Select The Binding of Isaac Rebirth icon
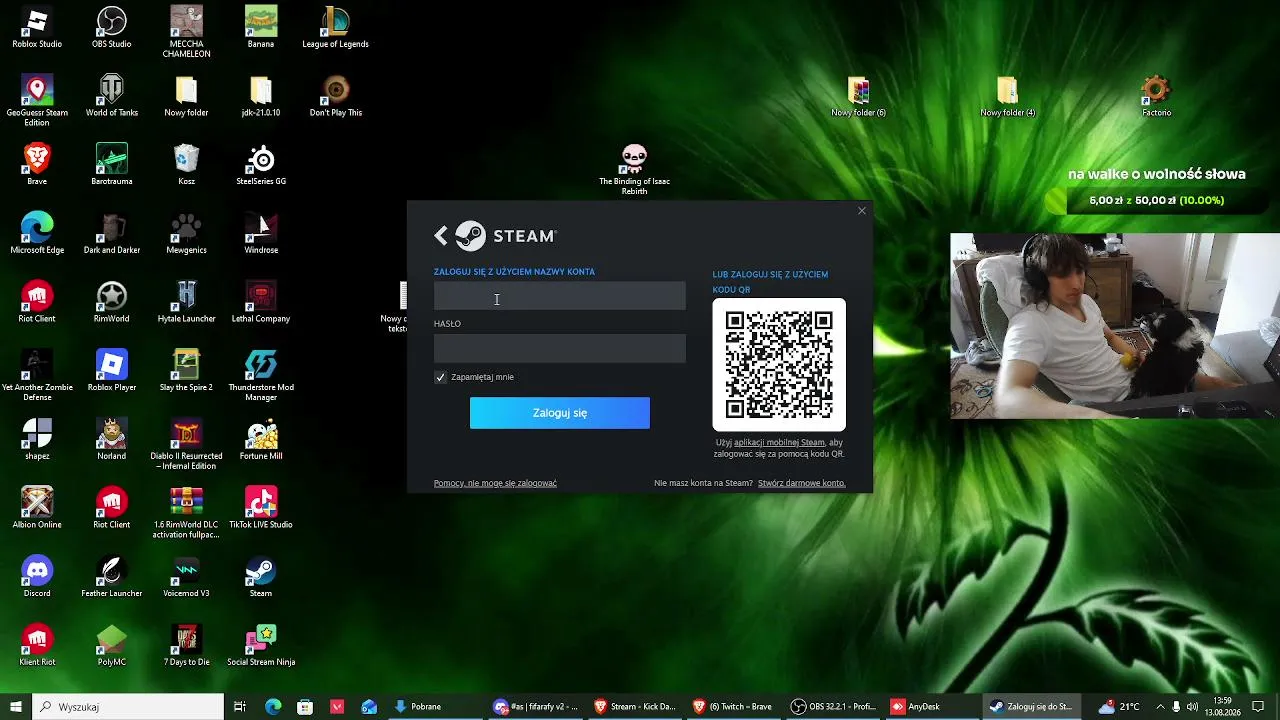The height and width of the screenshot is (720, 1280). pos(634,170)
